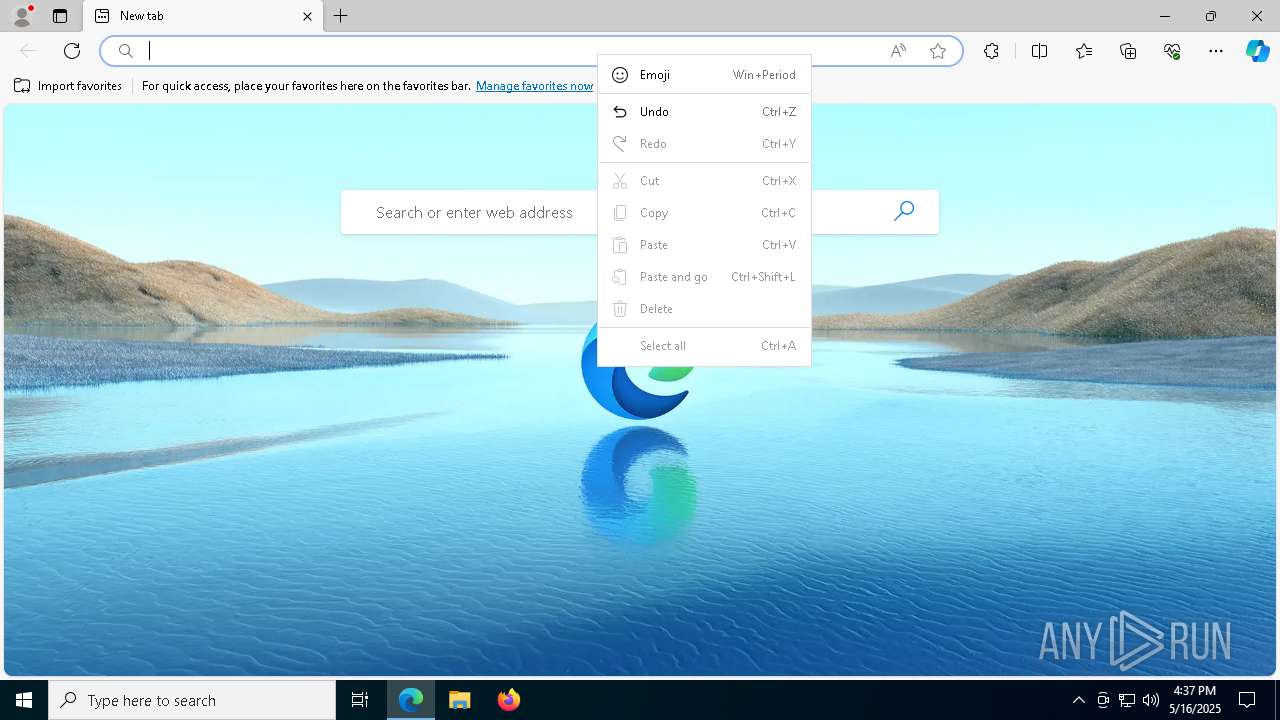Follow Manage favorites now link

[x=534, y=86]
